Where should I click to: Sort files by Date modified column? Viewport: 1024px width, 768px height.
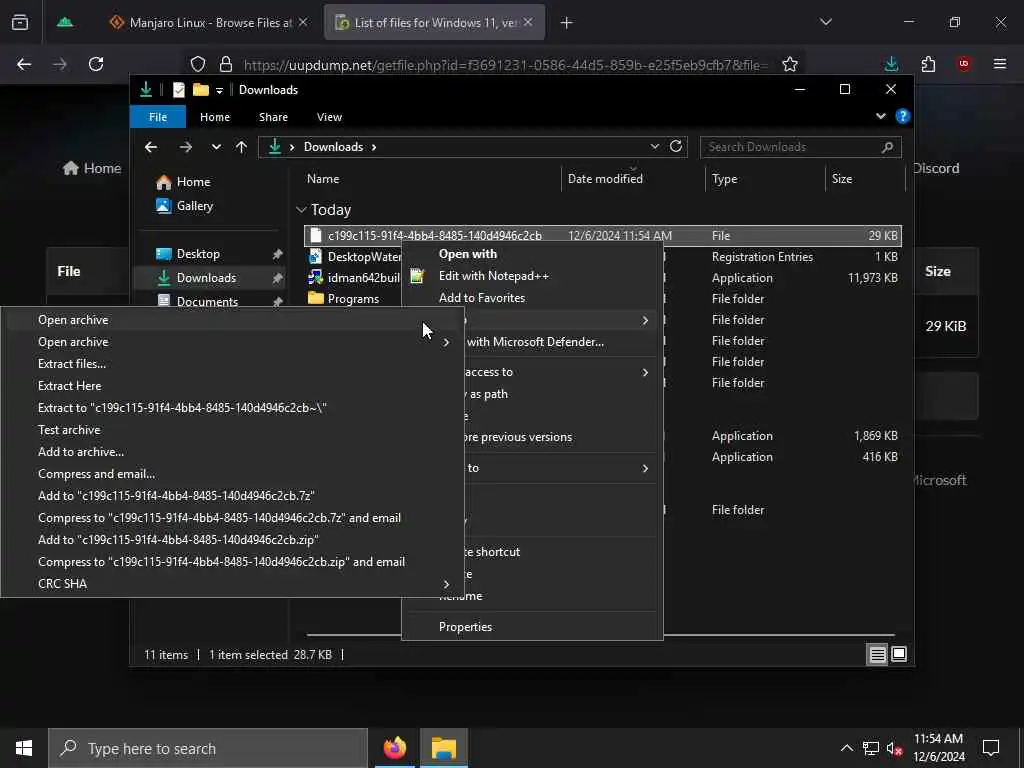605,178
